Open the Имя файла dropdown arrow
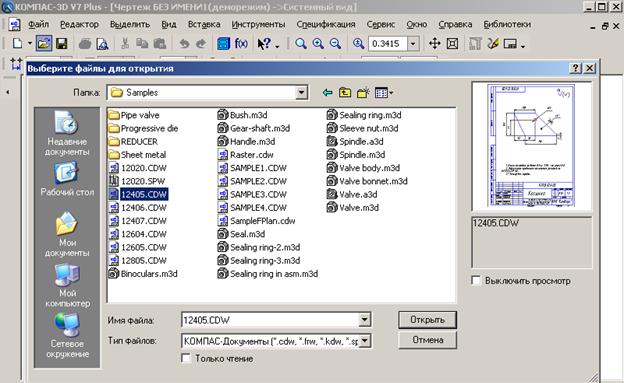624x383 pixels. point(364,320)
